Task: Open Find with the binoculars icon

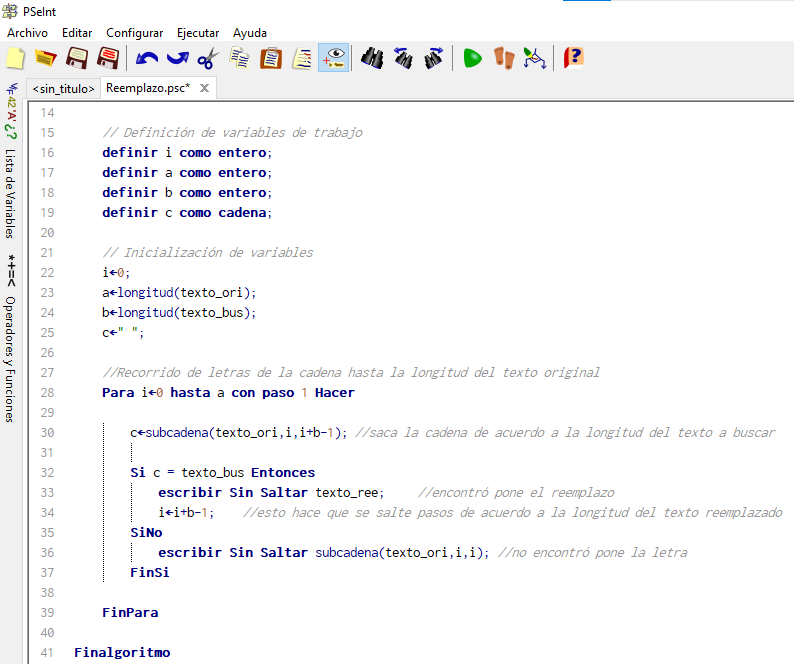Action: (372, 58)
